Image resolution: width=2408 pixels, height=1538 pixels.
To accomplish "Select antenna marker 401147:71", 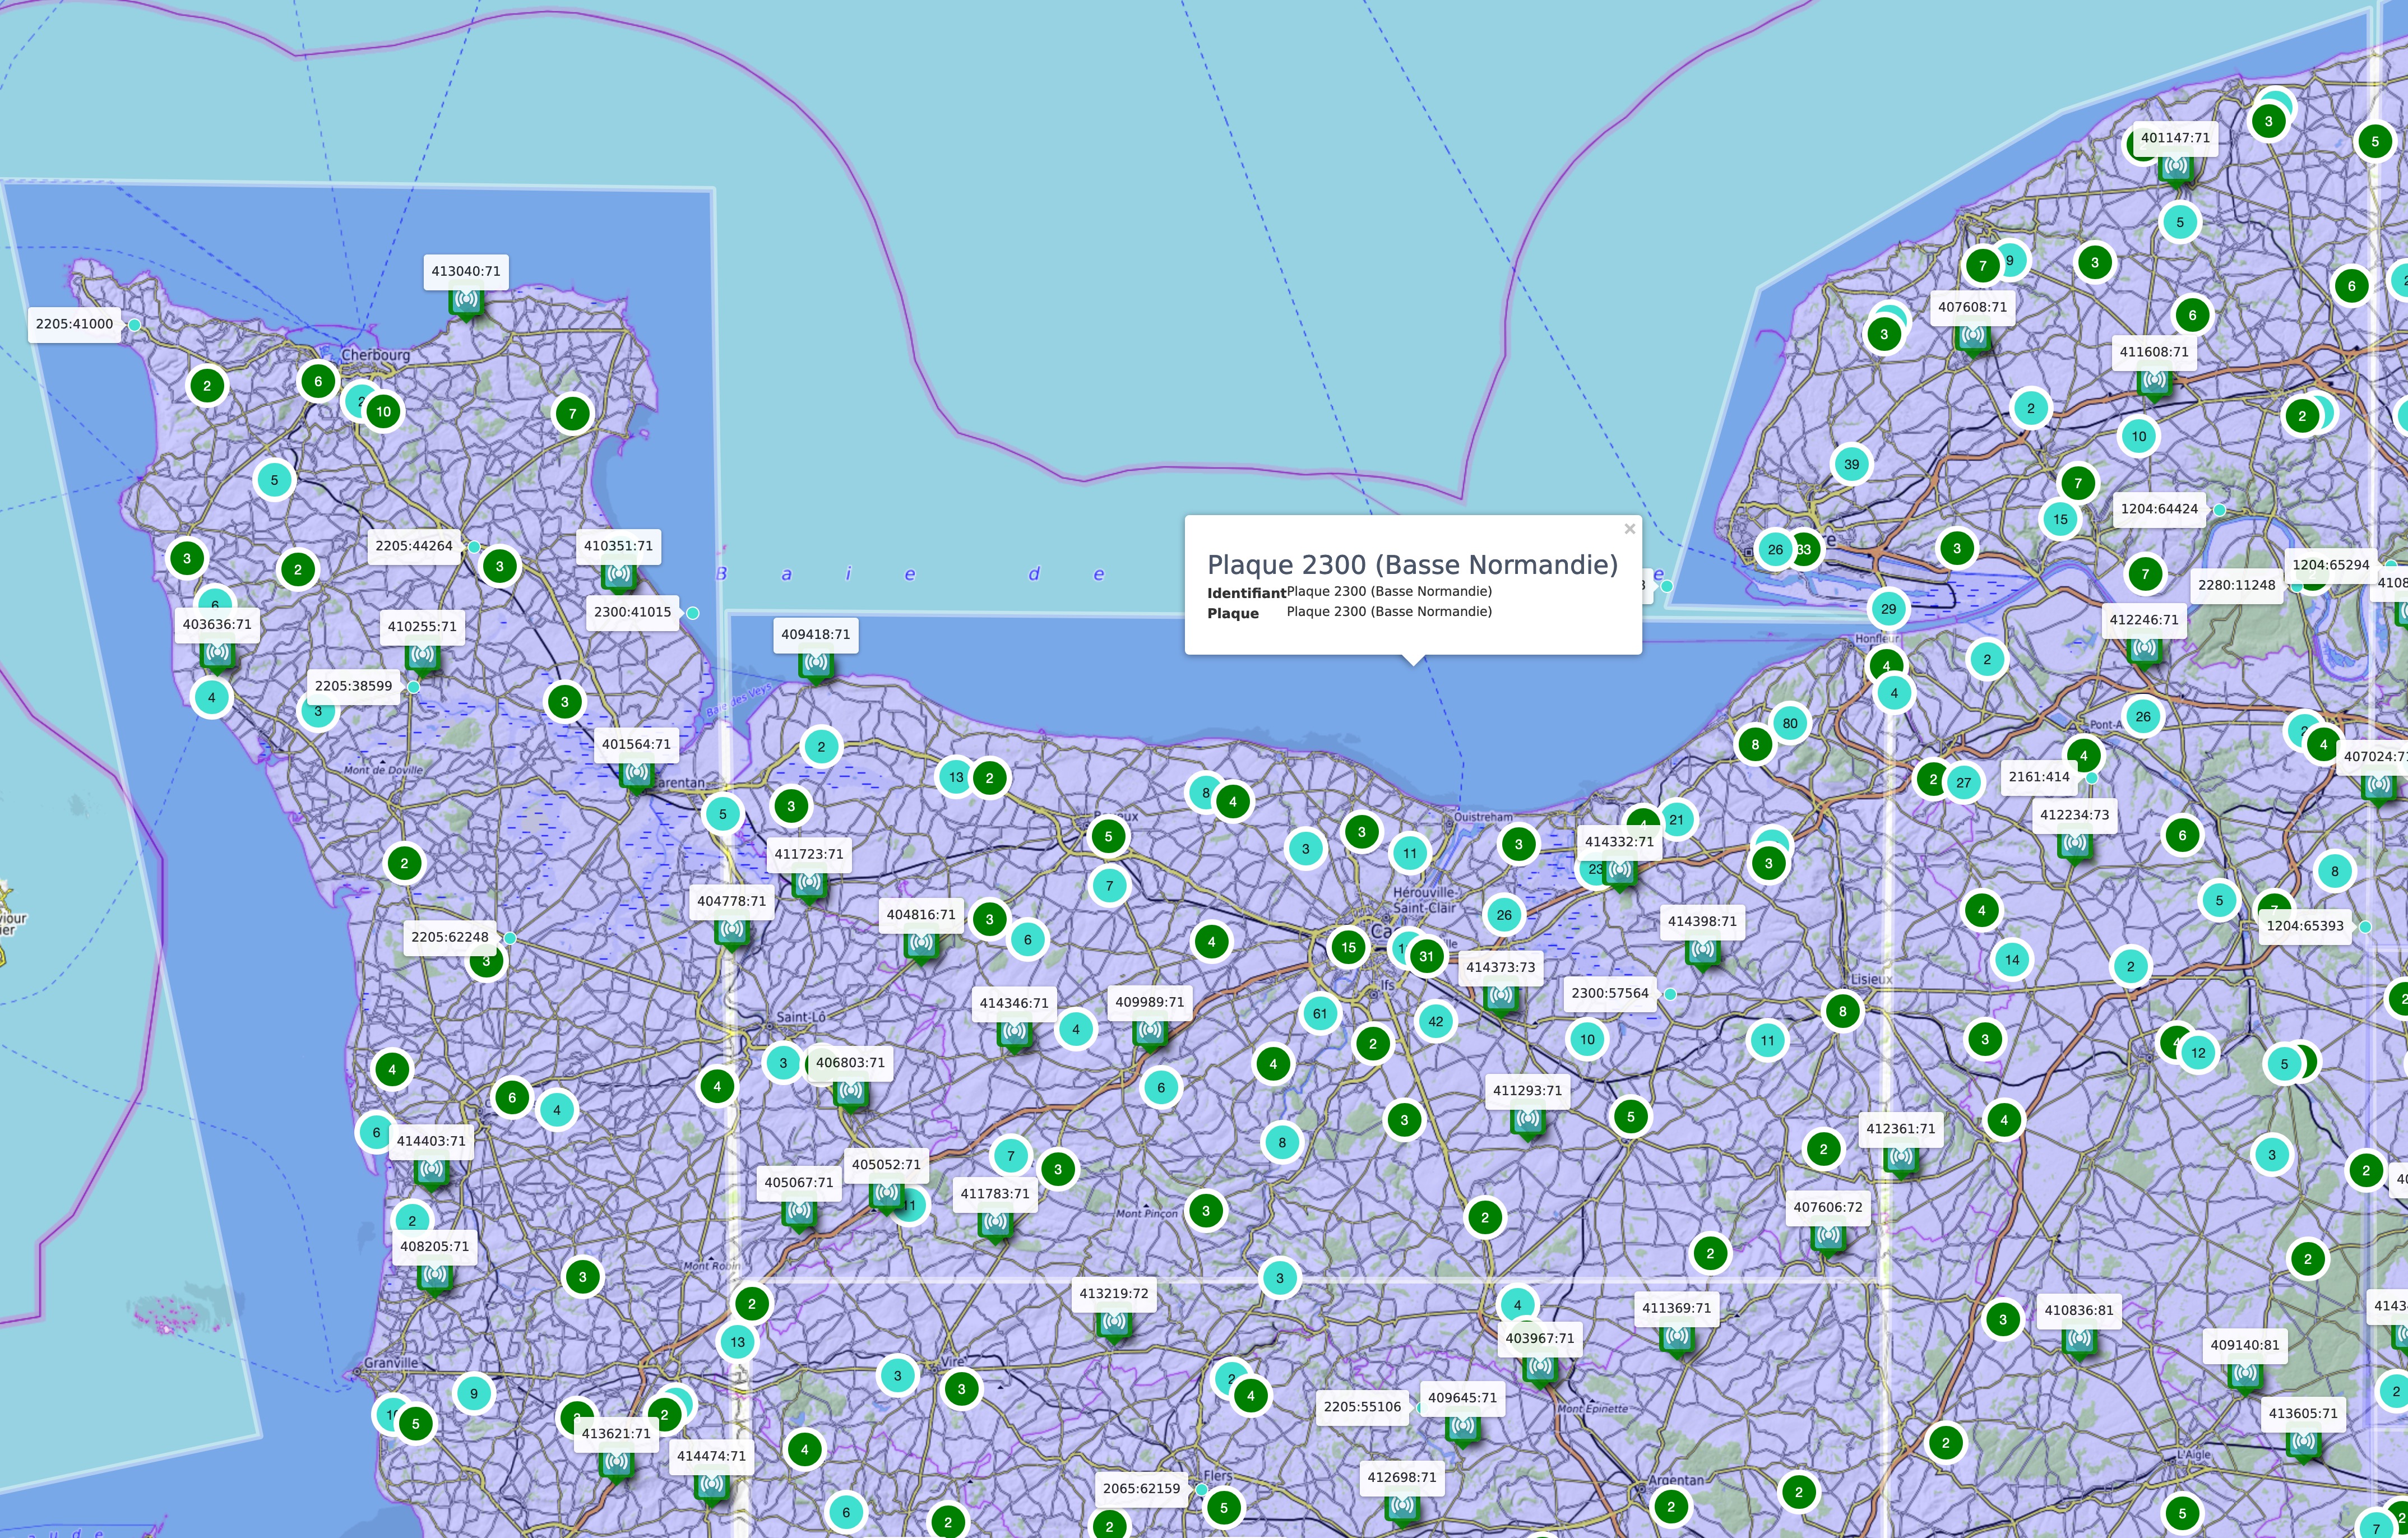I will [x=2176, y=168].
